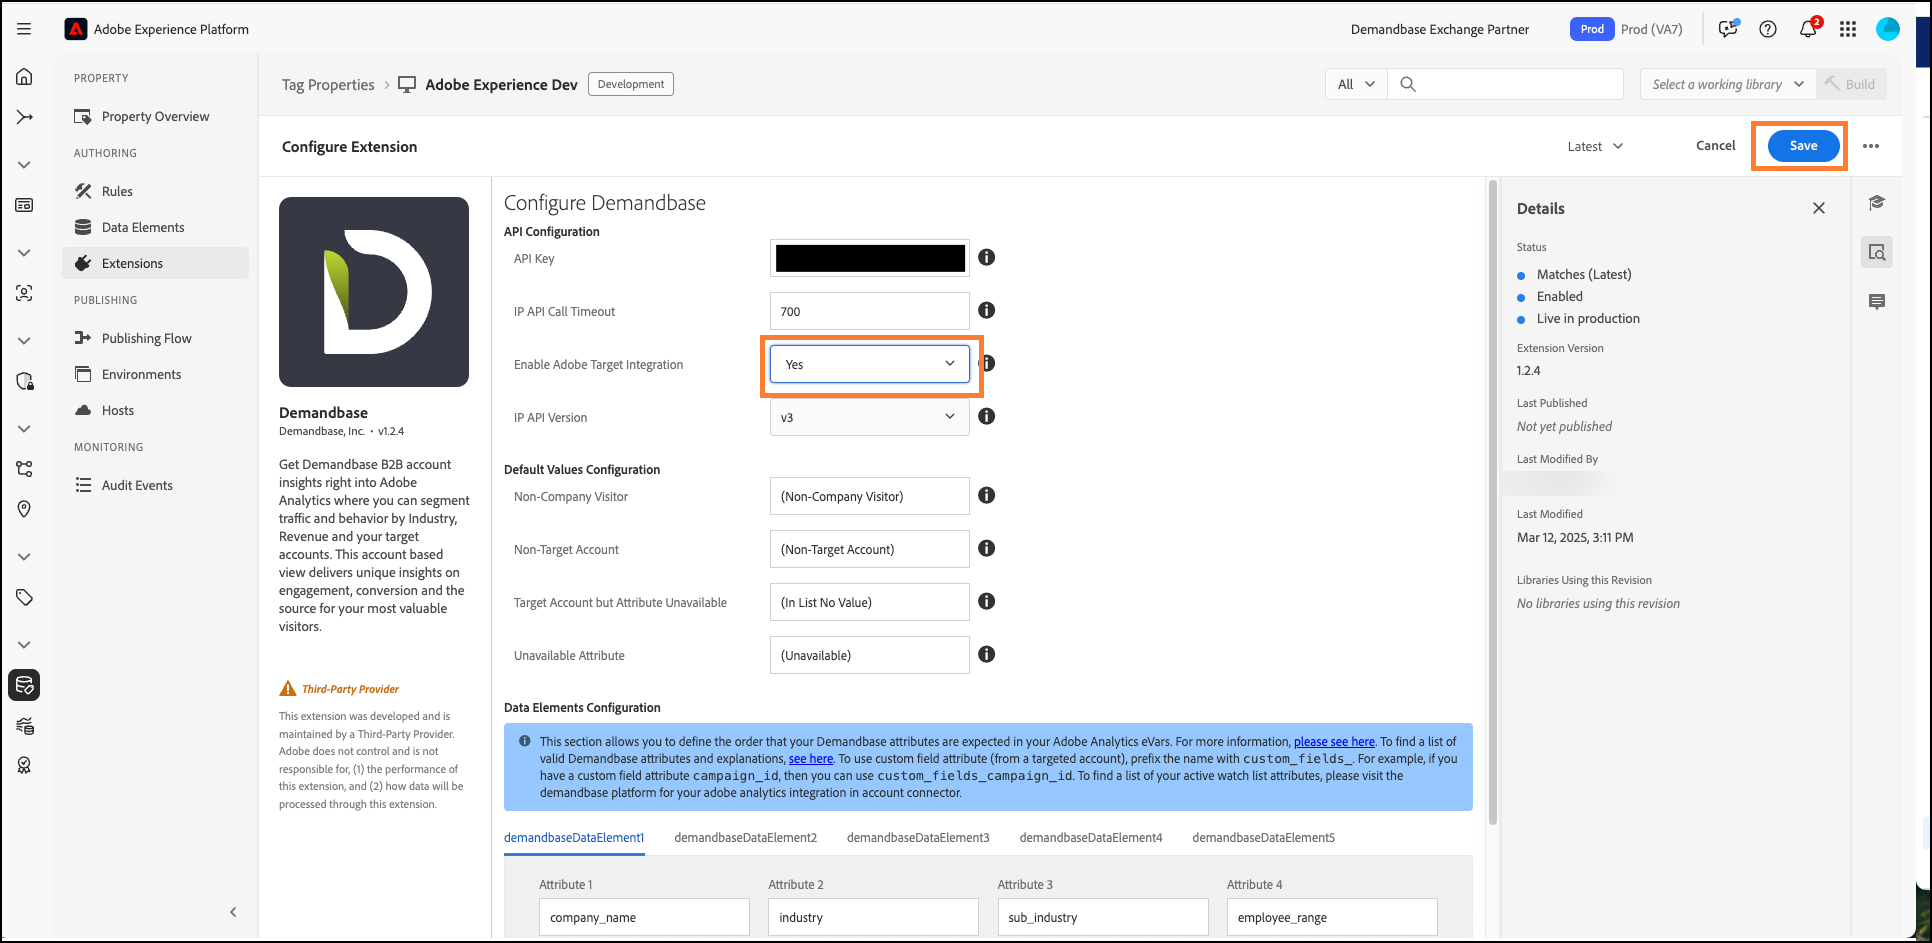The width and height of the screenshot is (1932, 943).
Task: Expand Enable Adobe Target Integration dropdown
Action: pos(869,364)
